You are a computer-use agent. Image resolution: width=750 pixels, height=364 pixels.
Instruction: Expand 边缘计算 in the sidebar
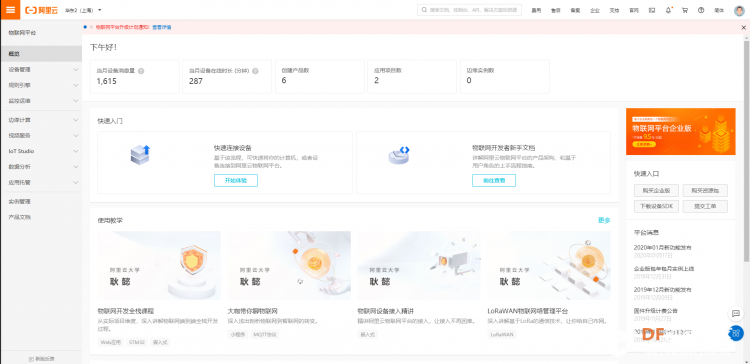(41, 120)
